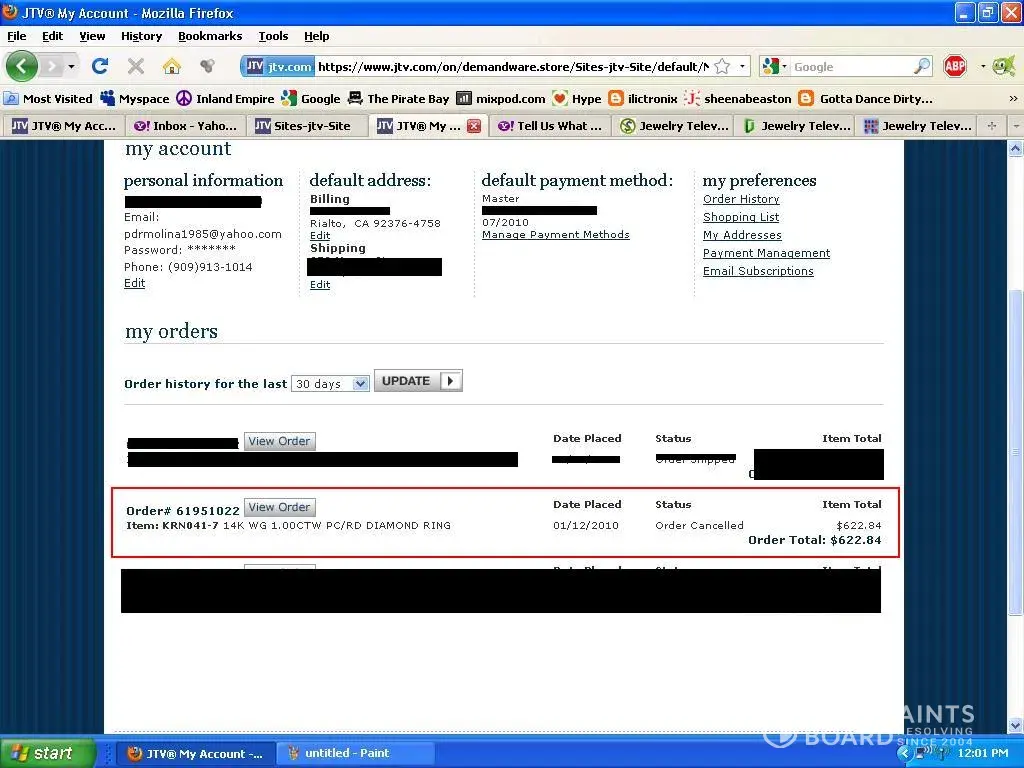Open the File menu

16,36
